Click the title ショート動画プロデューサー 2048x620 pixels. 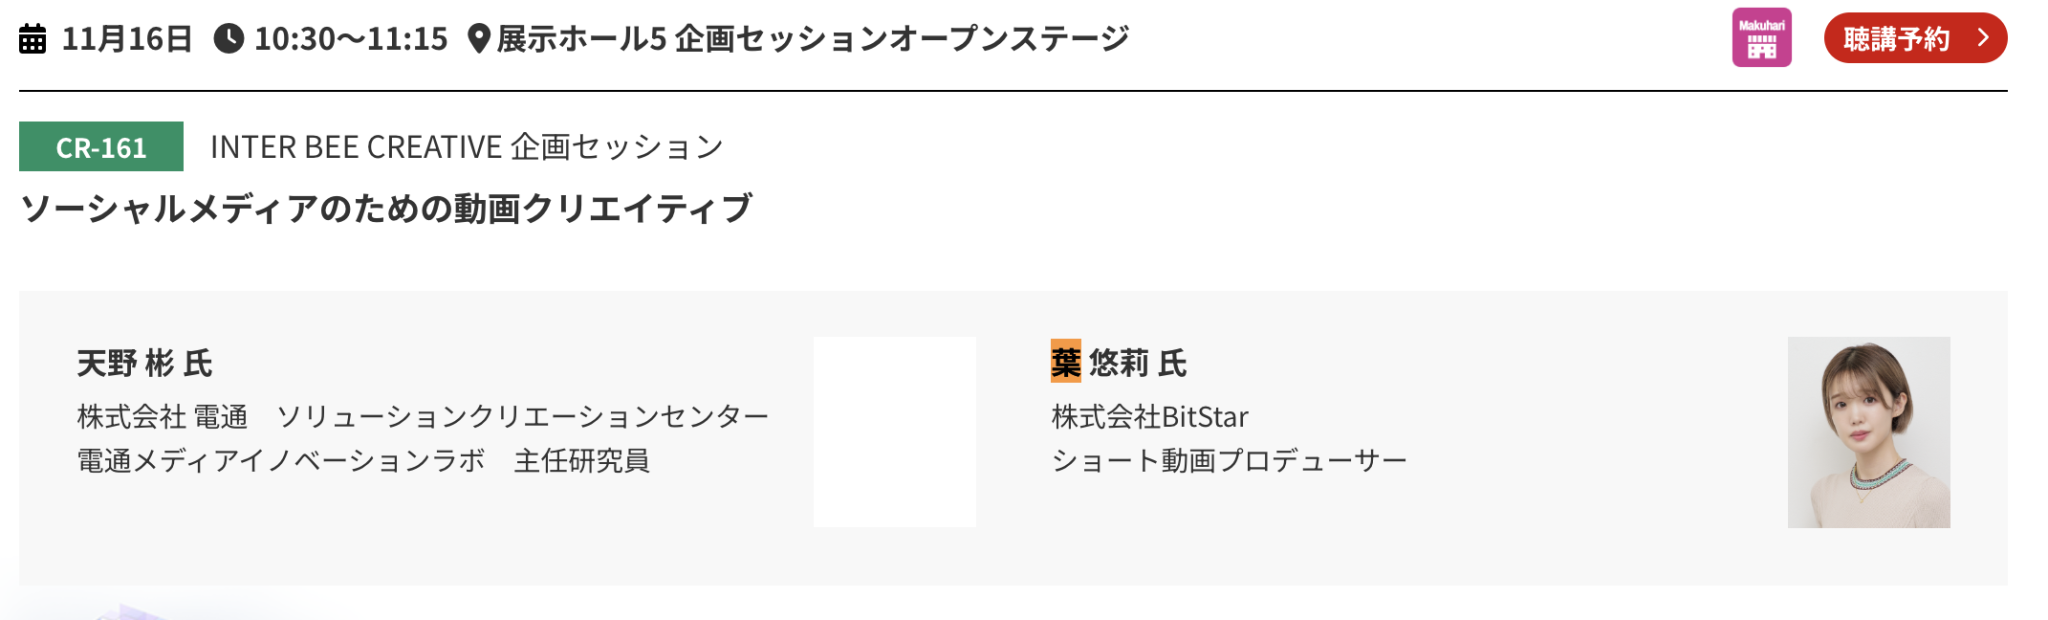[1229, 461]
